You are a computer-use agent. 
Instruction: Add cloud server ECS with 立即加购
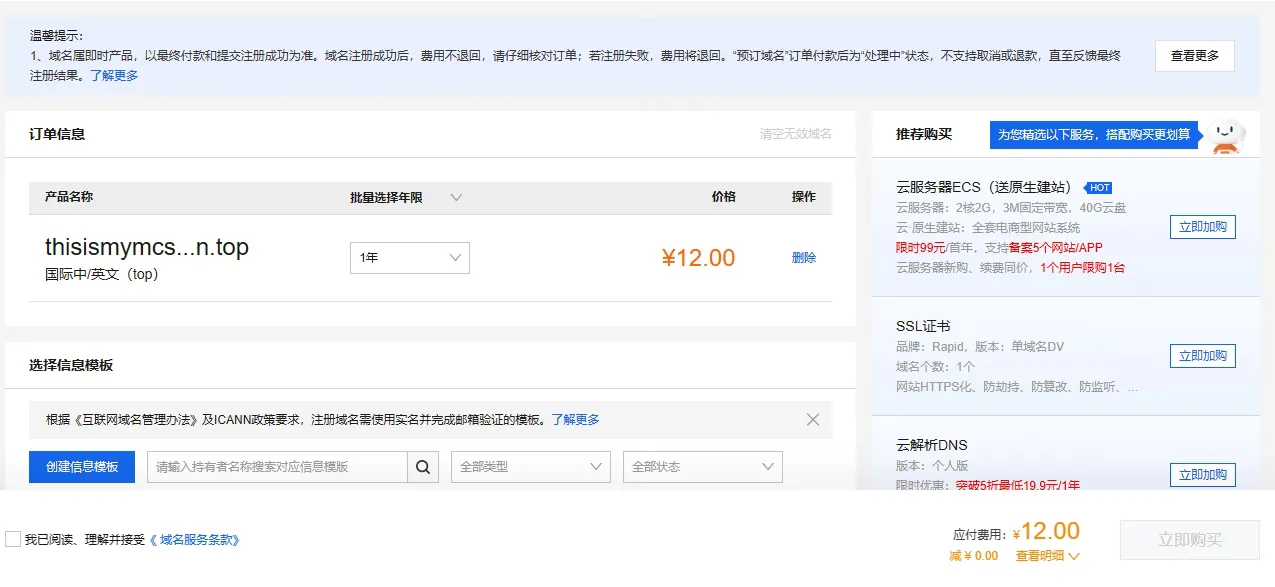coord(1202,227)
